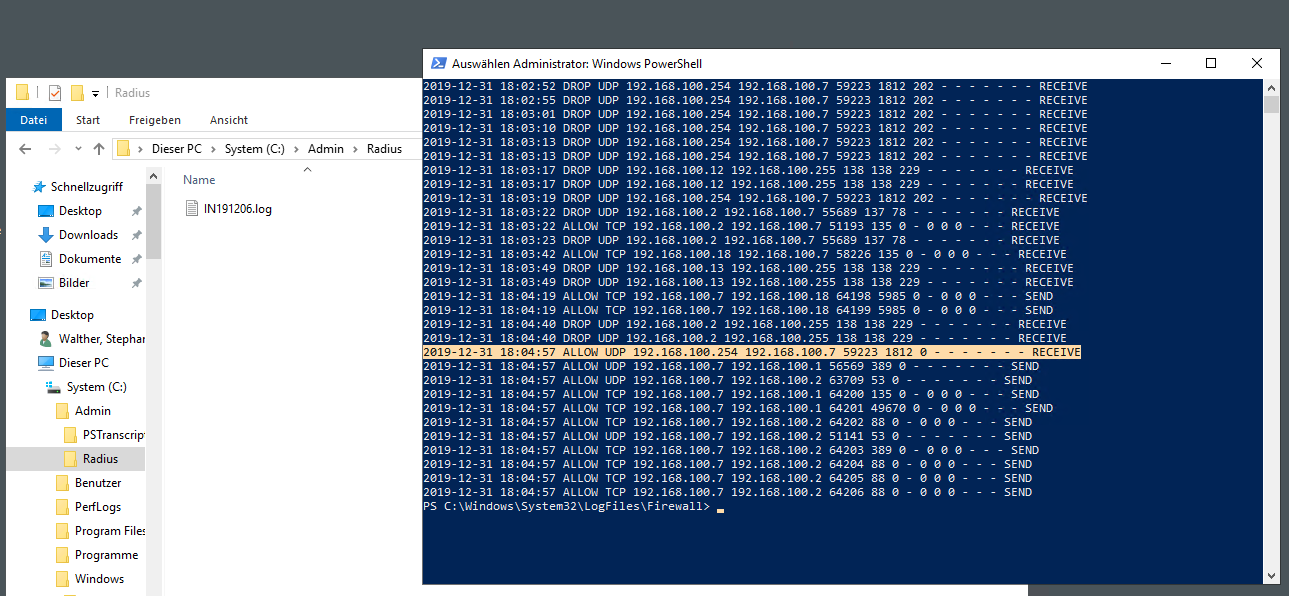This screenshot has width=1289, height=596.
Task: Click the Explorer back arrow
Action: point(25,149)
